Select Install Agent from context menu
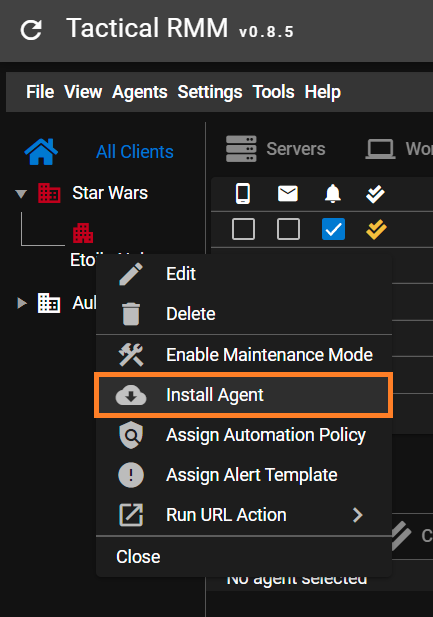The height and width of the screenshot is (617, 433). (244, 395)
